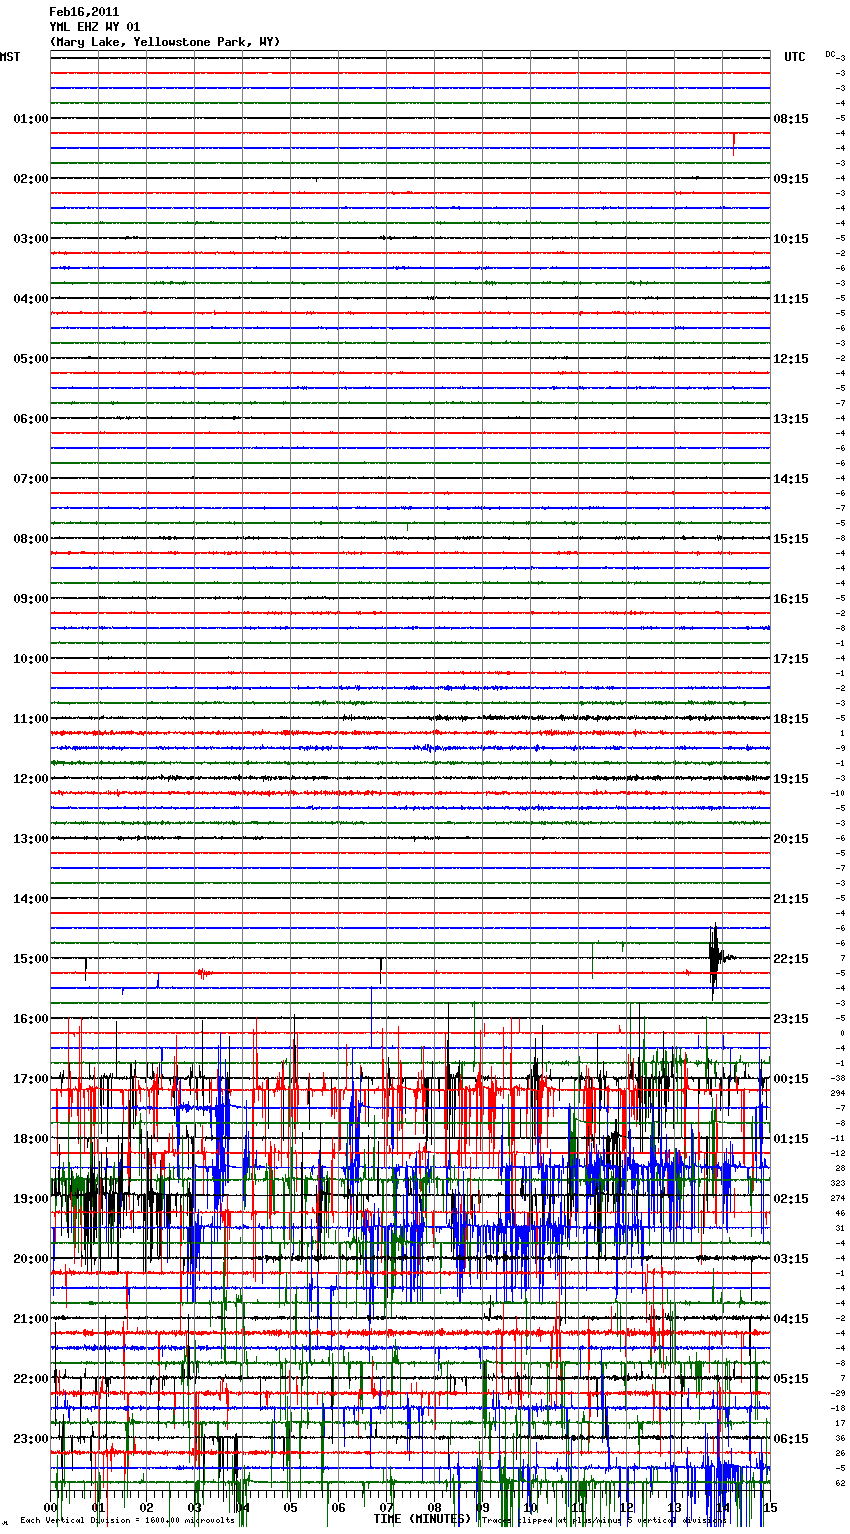Screen dimensions: 850x1534
Task: Select the 02:00 MST time label
Action: [30, 179]
